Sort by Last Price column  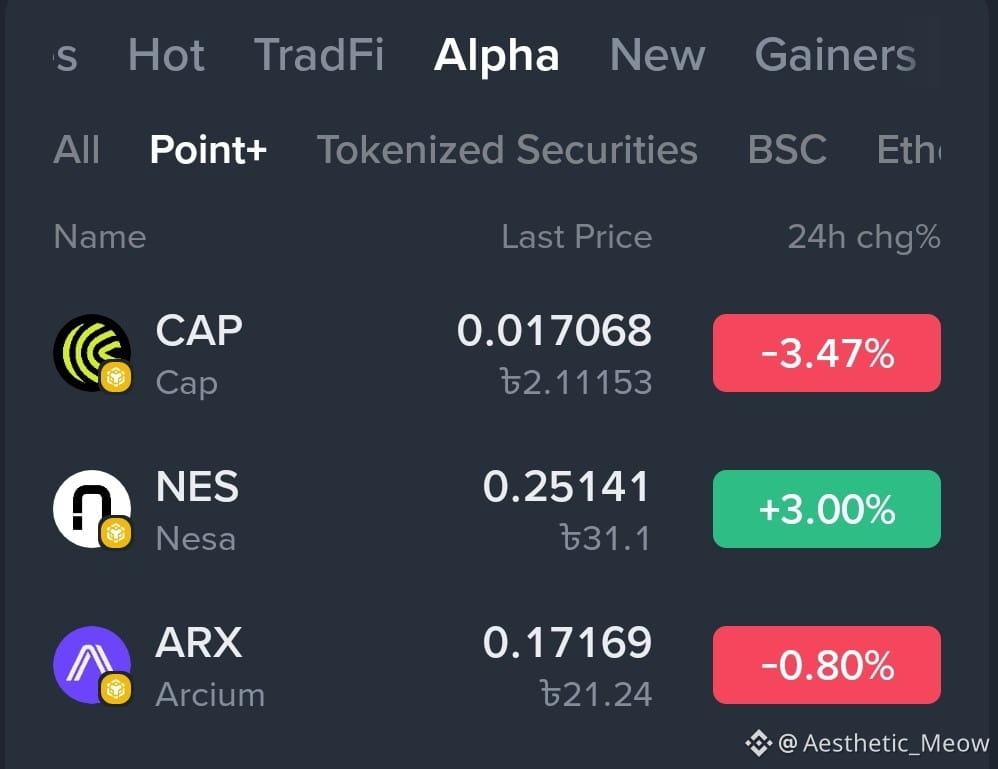(577, 237)
